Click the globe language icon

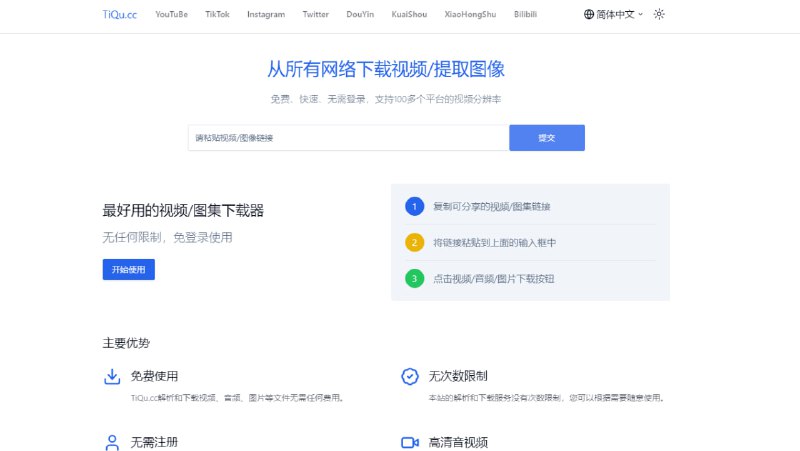click(588, 15)
